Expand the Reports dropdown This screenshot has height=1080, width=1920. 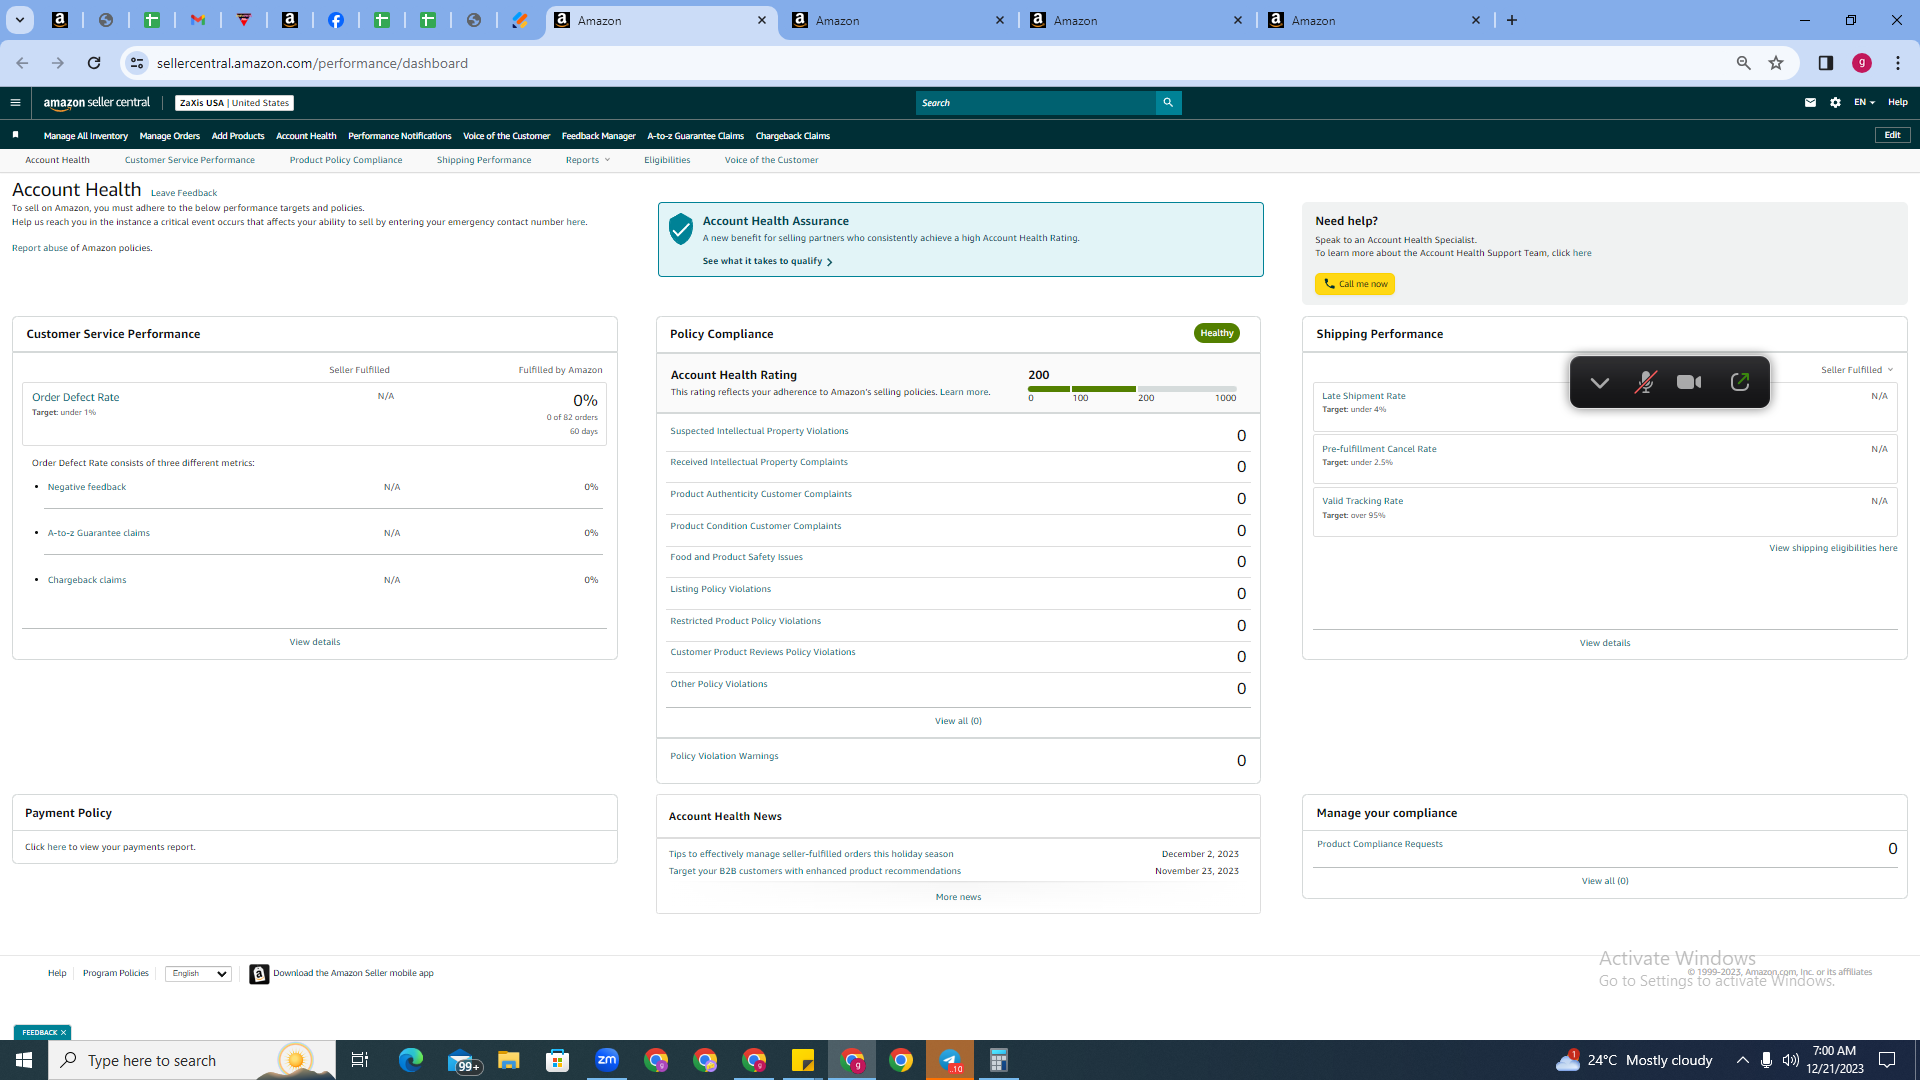point(587,160)
